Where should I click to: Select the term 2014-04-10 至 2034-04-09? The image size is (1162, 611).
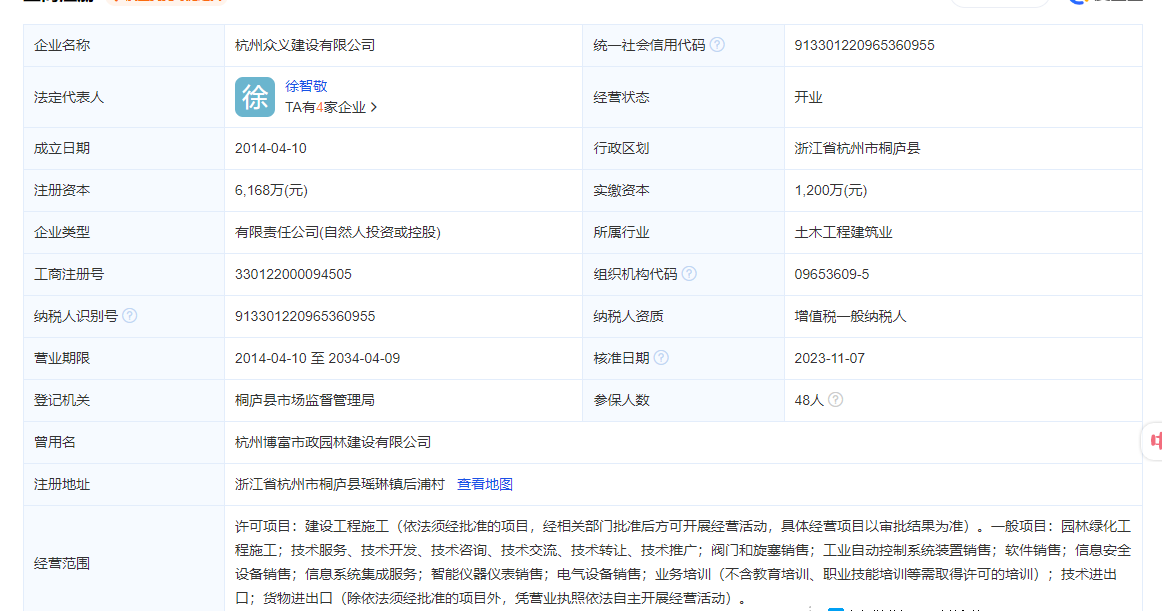tap(317, 358)
